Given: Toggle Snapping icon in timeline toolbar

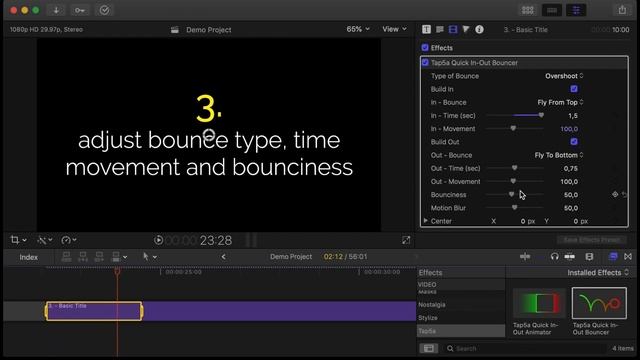Looking at the screenshot, I should pyautogui.click(x=569, y=256).
